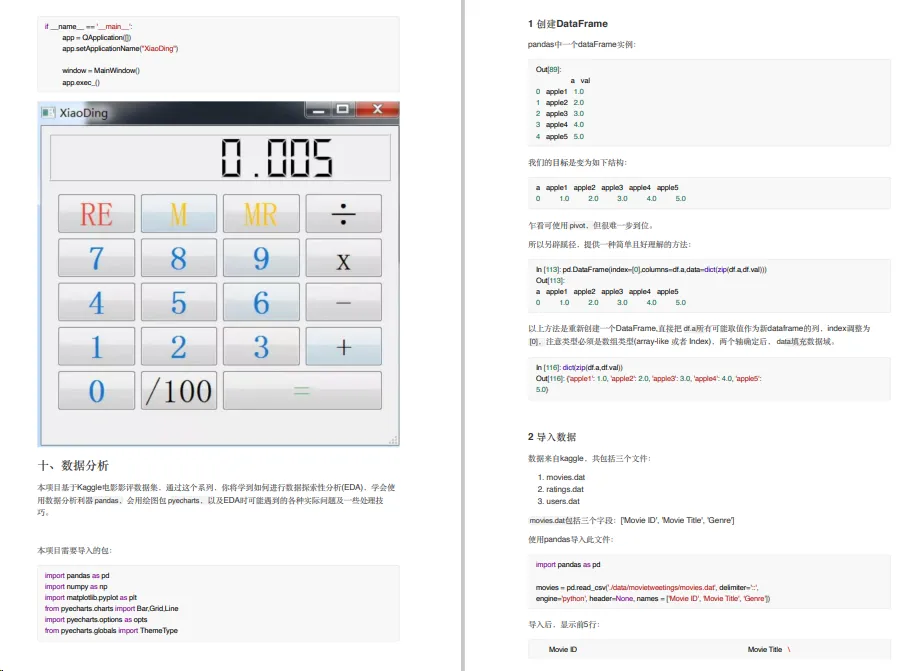Click digit 2 on calculator

179,347
